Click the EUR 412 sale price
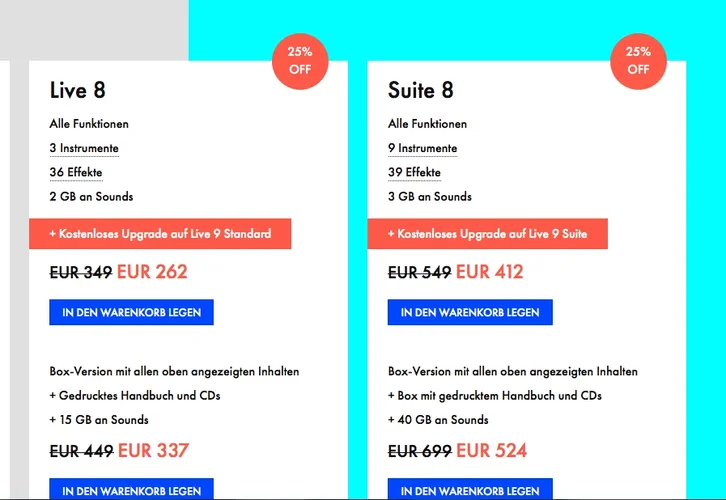The image size is (726, 500). point(489,272)
